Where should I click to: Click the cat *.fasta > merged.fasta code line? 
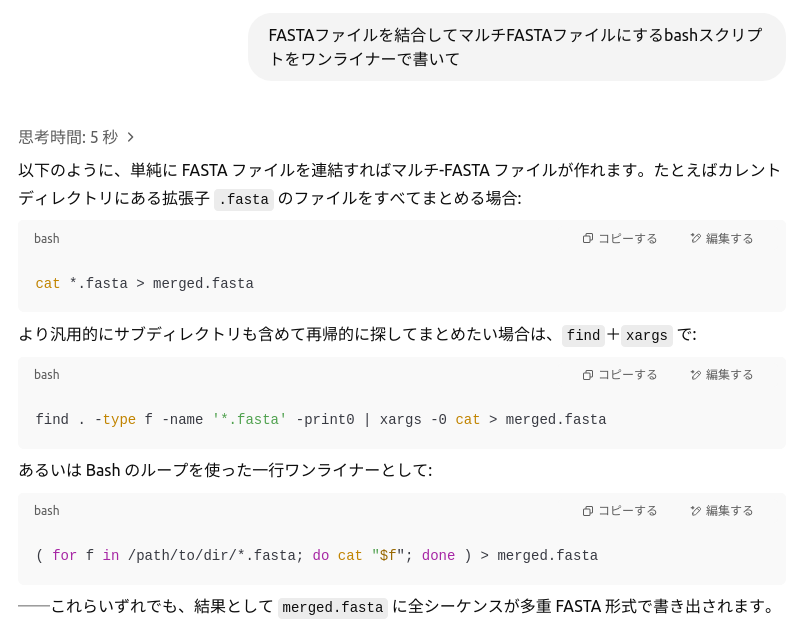click(145, 284)
